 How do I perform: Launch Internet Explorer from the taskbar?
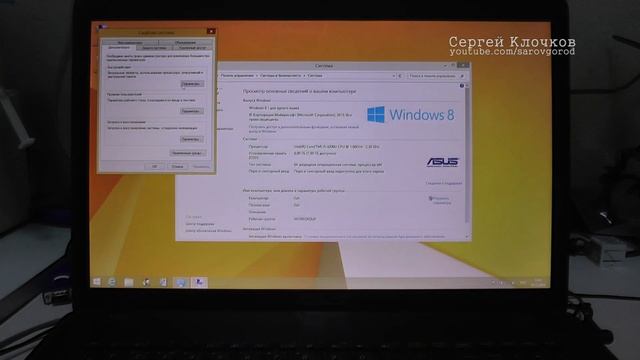[x=112, y=282]
